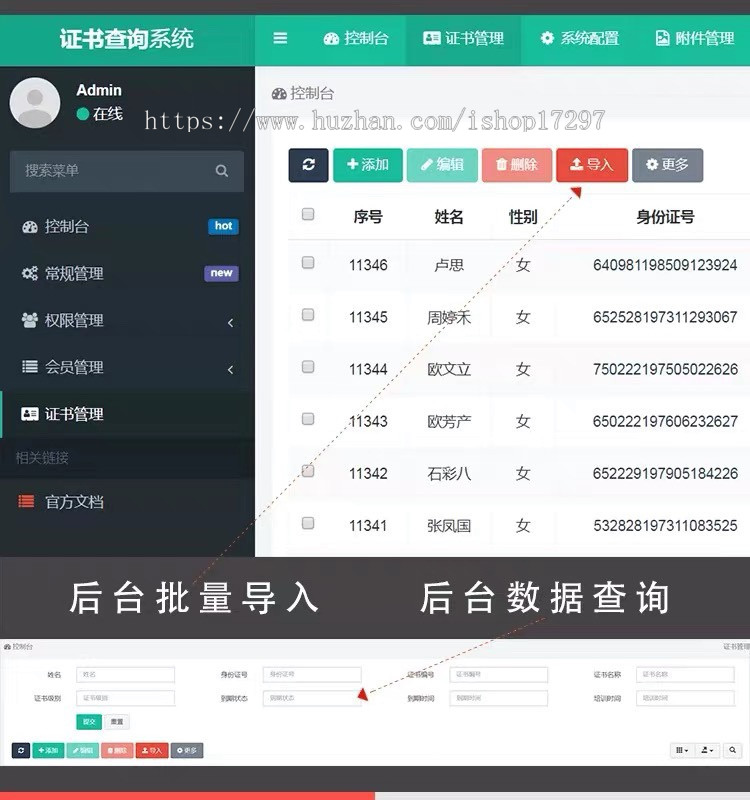Click the 编辑 button in the main toolbar

(442, 165)
